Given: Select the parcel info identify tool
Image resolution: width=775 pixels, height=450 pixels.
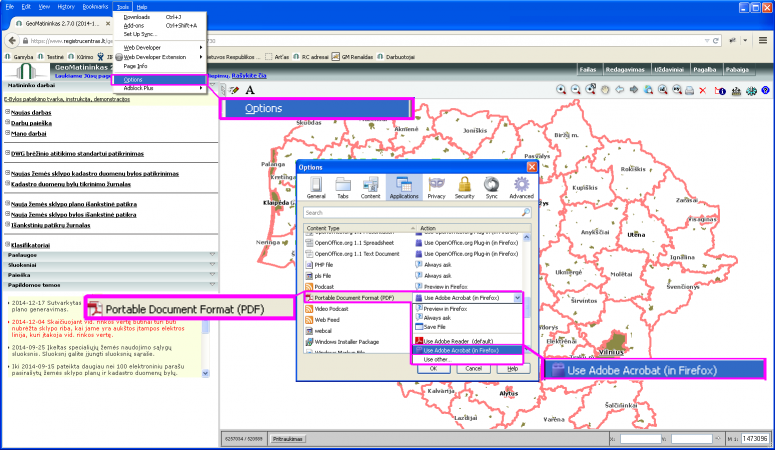Looking at the screenshot, I should [x=721, y=91].
